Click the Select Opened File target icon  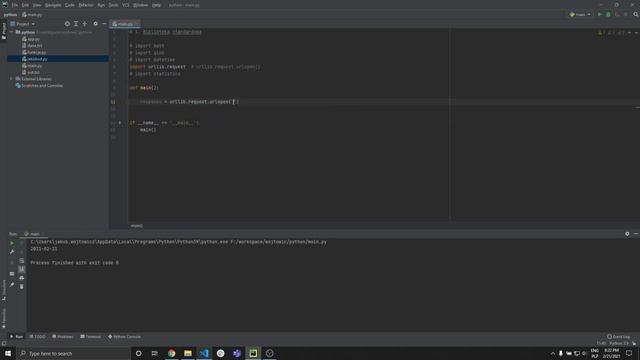point(67,24)
